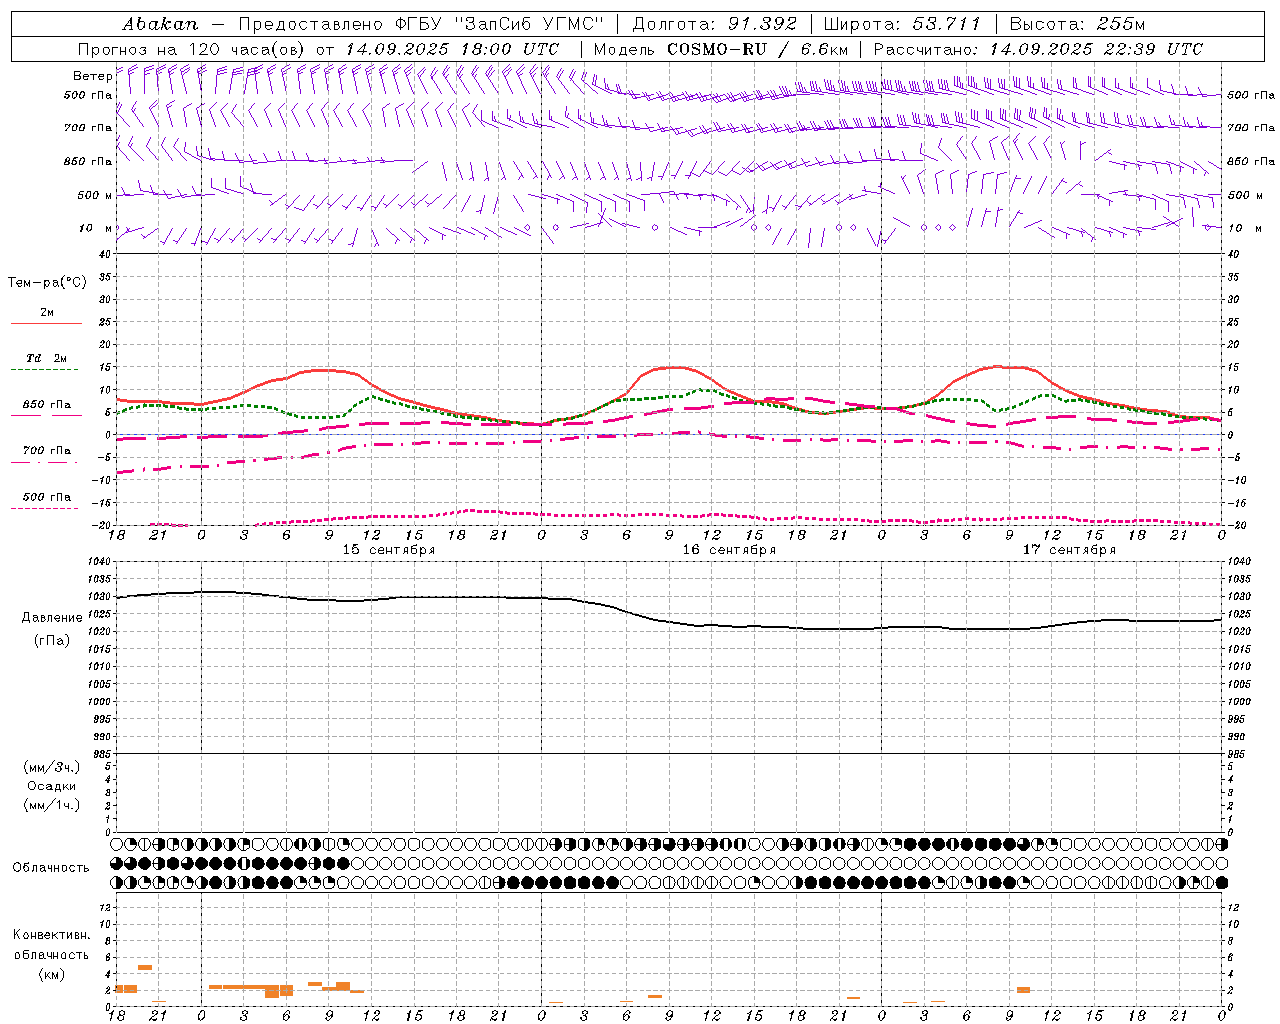Click the "Модель COSMO-RU / 6.6км" text
Image resolution: width=1280 pixels, height=1024 pixels.
point(720,49)
